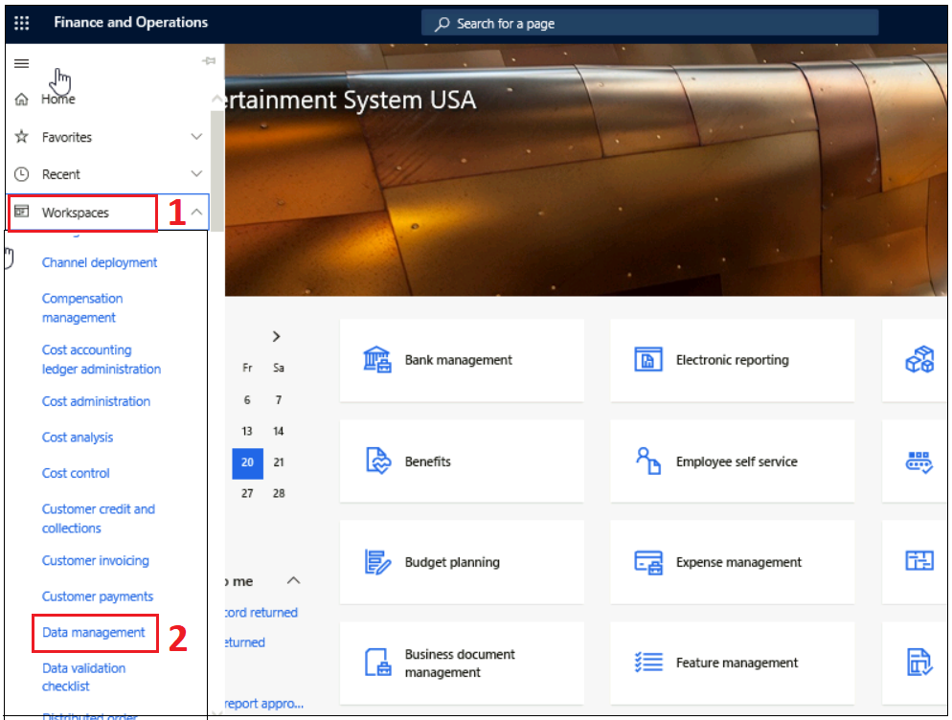Click the Feature management icon
The width and height of the screenshot is (952, 720).
point(648,662)
